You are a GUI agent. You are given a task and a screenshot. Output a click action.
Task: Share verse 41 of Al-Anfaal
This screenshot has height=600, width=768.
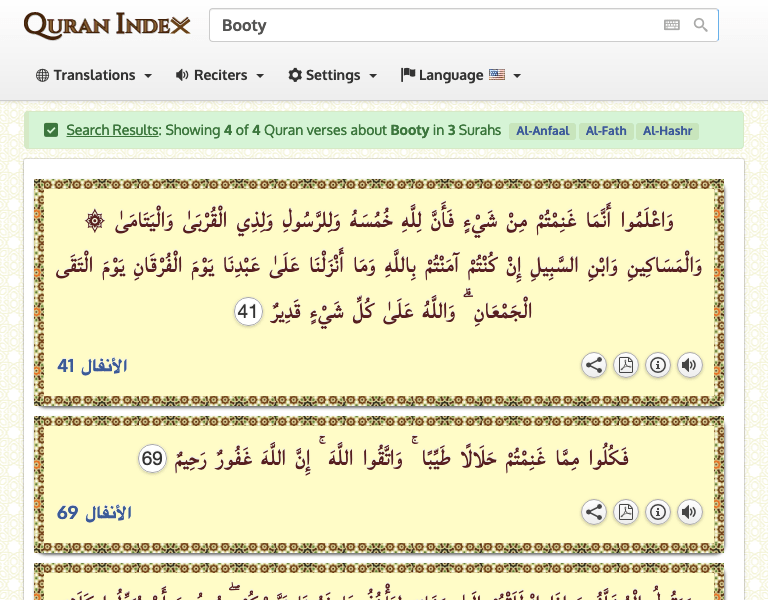pyautogui.click(x=594, y=365)
